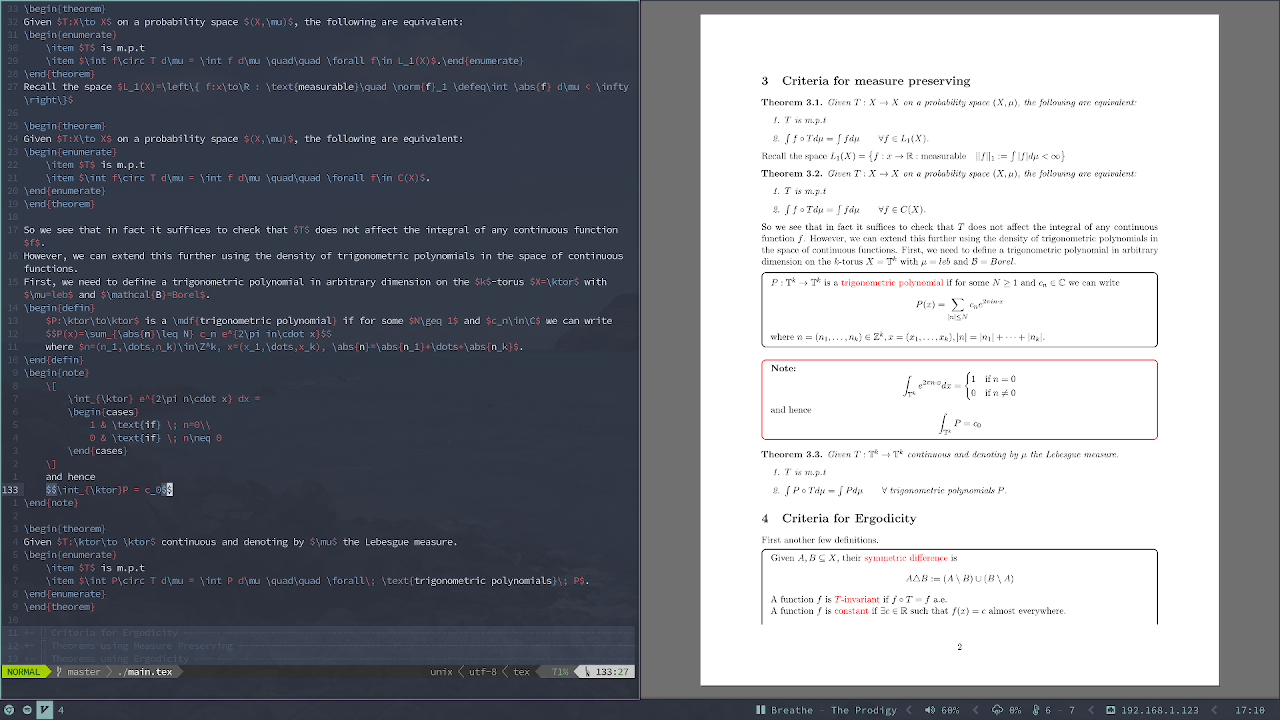This screenshot has width=1280, height=720.
Task: Place cursor on \end{note} line in editor
Action: tap(50, 503)
